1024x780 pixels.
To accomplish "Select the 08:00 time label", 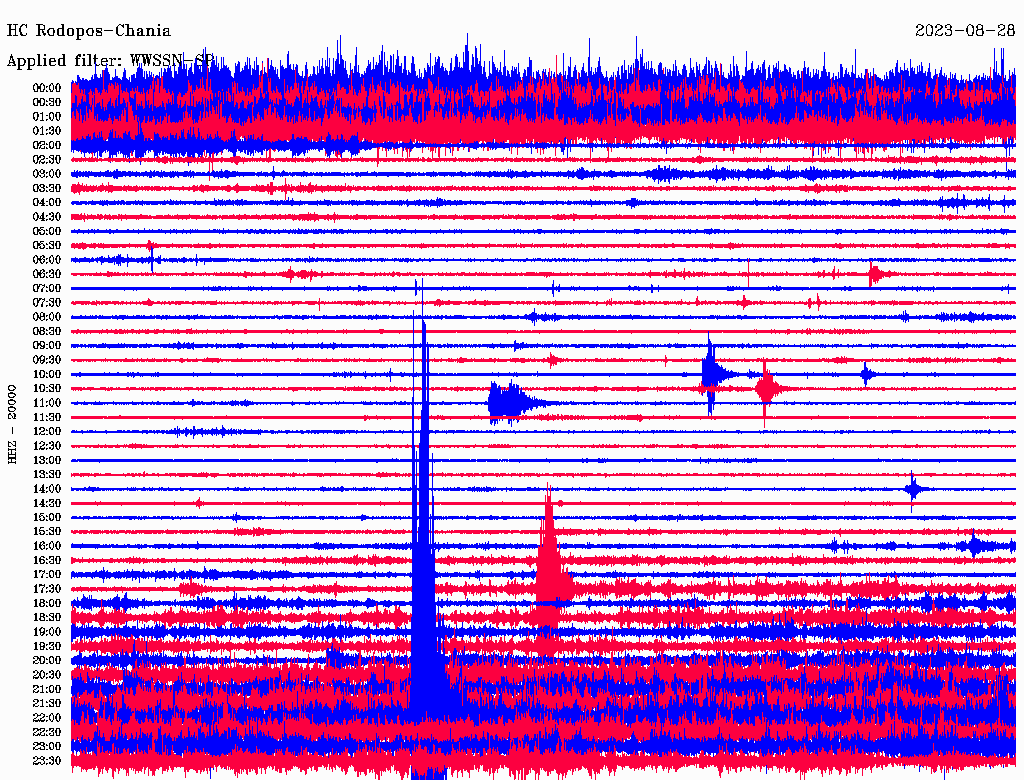I will pos(47,317).
